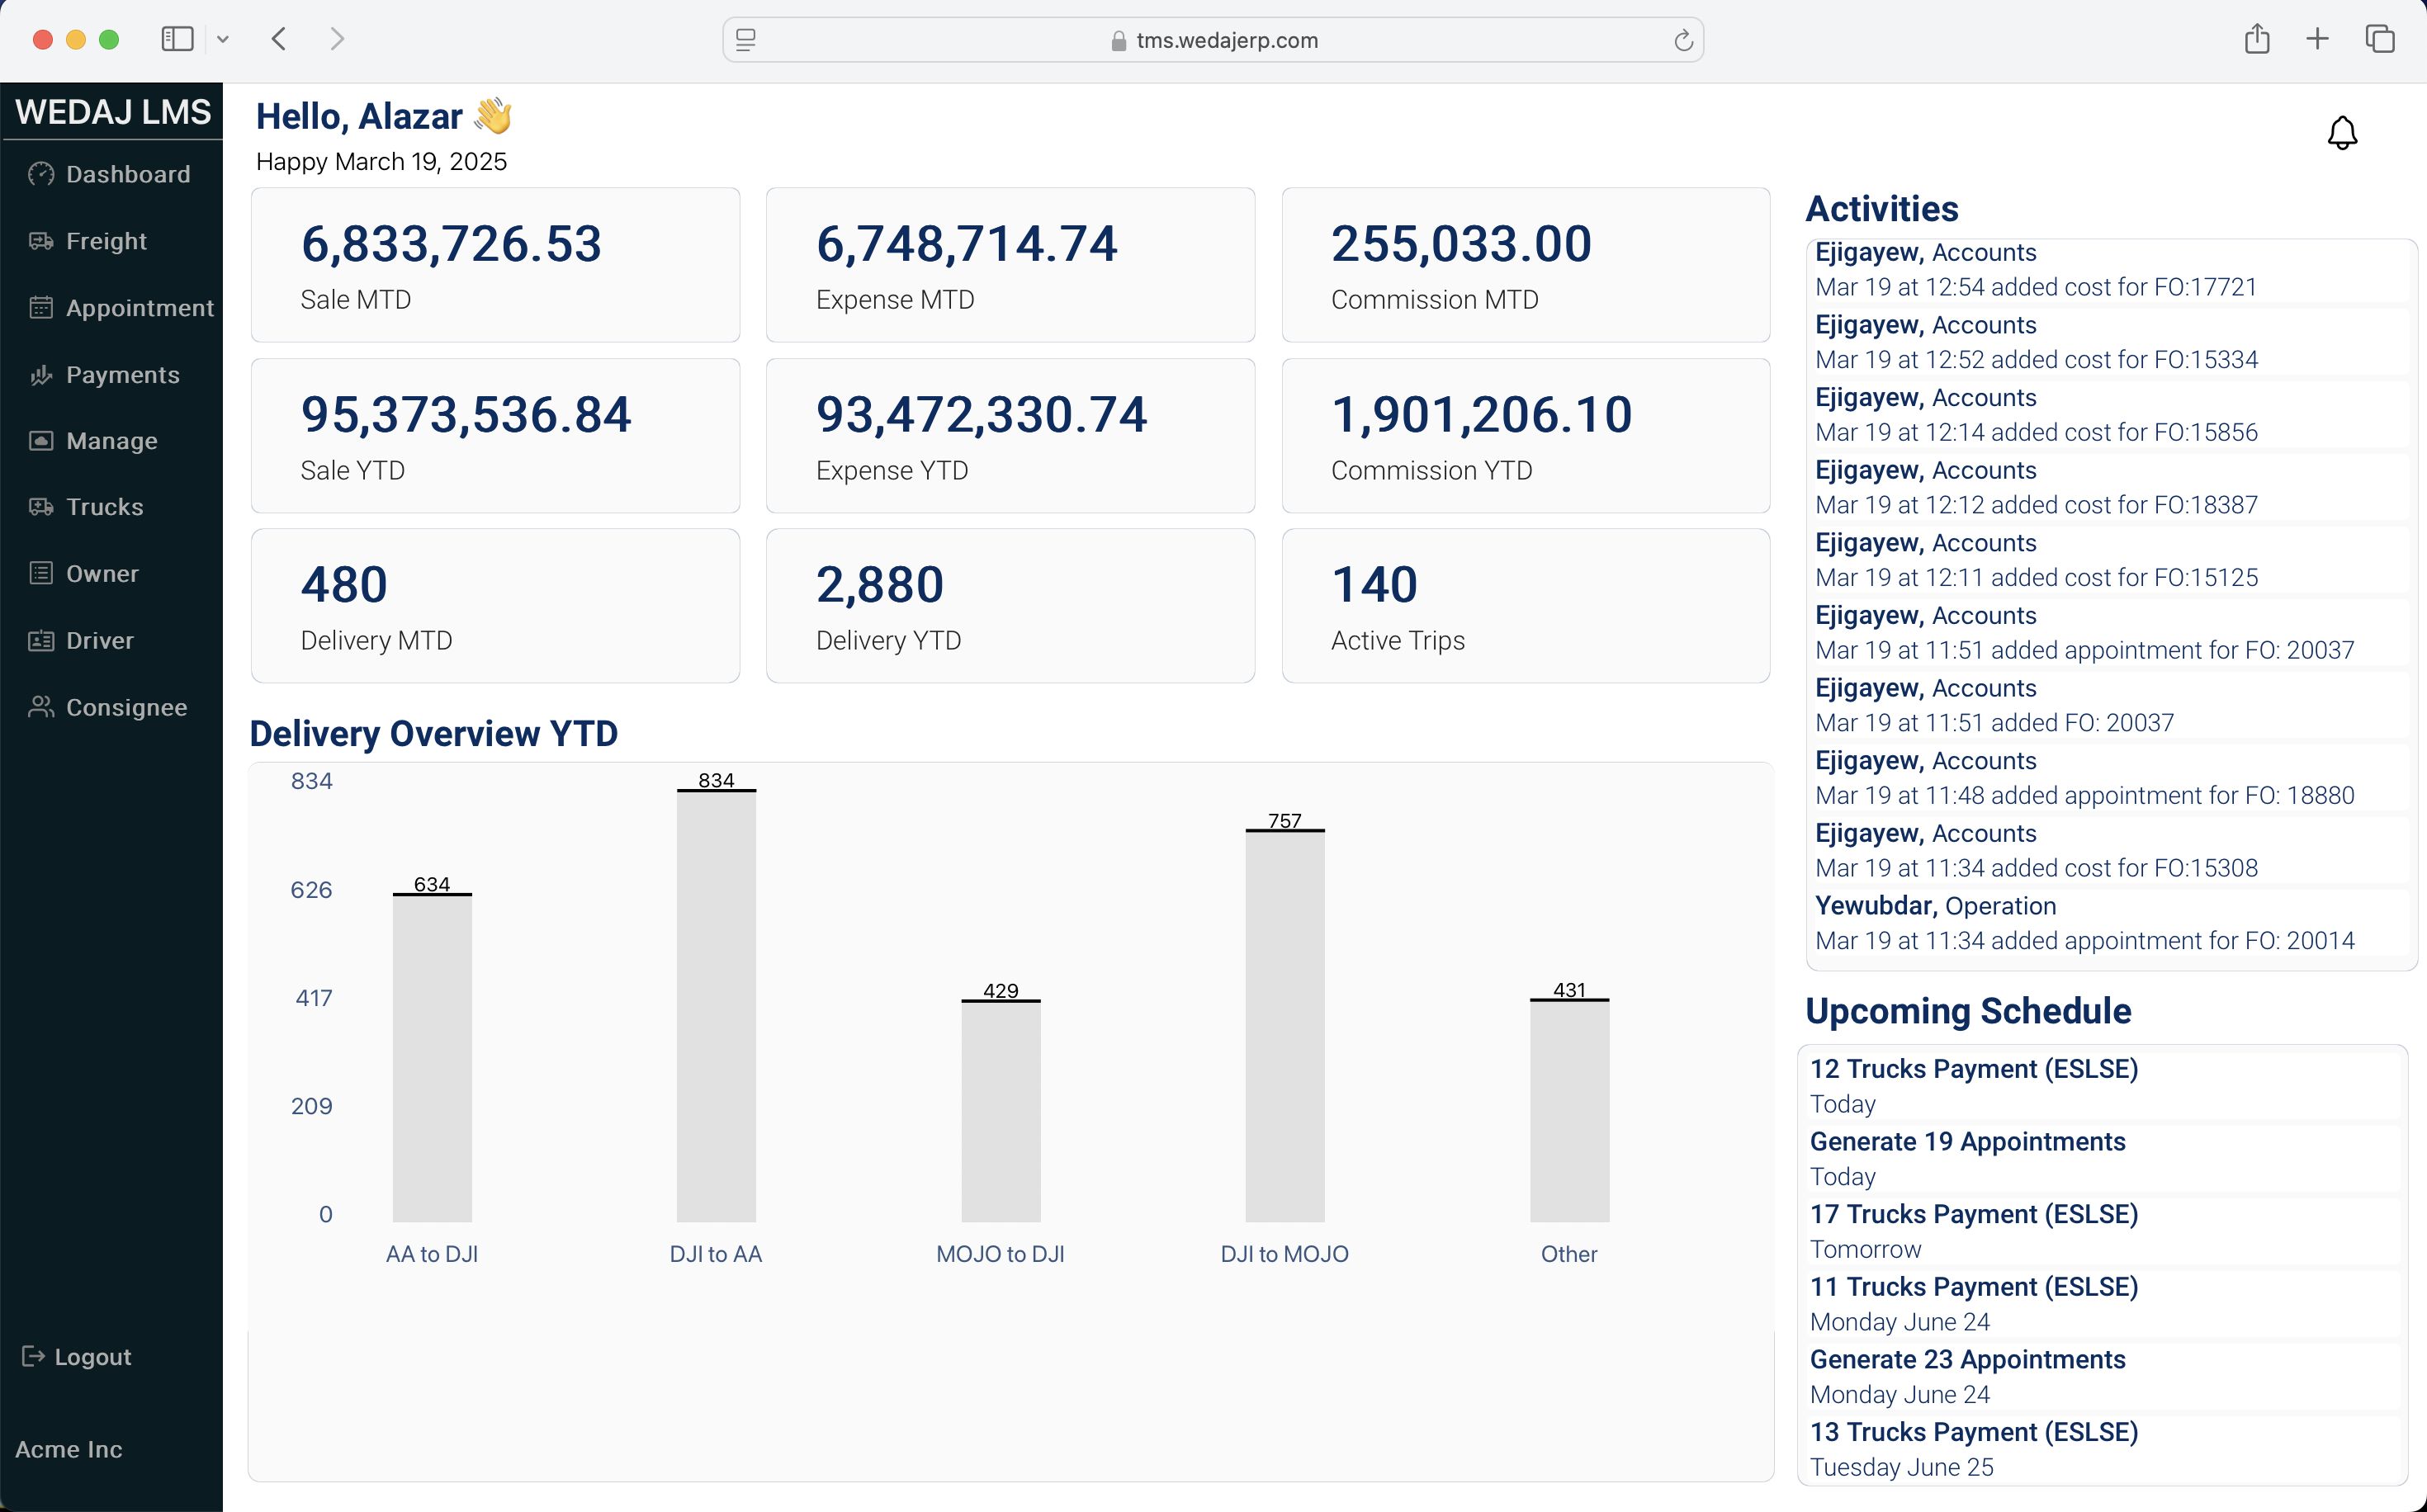Select the Driver menu item

pyautogui.click(x=99, y=640)
